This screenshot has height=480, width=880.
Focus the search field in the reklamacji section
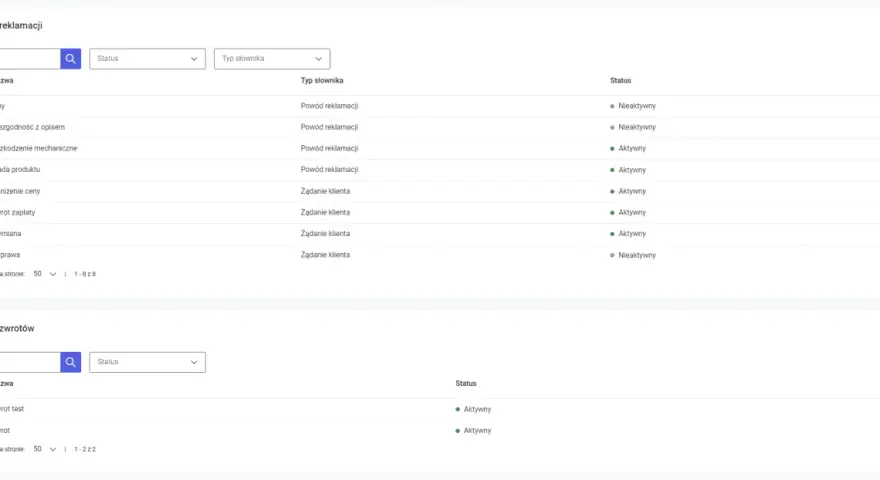click(x=30, y=58)
